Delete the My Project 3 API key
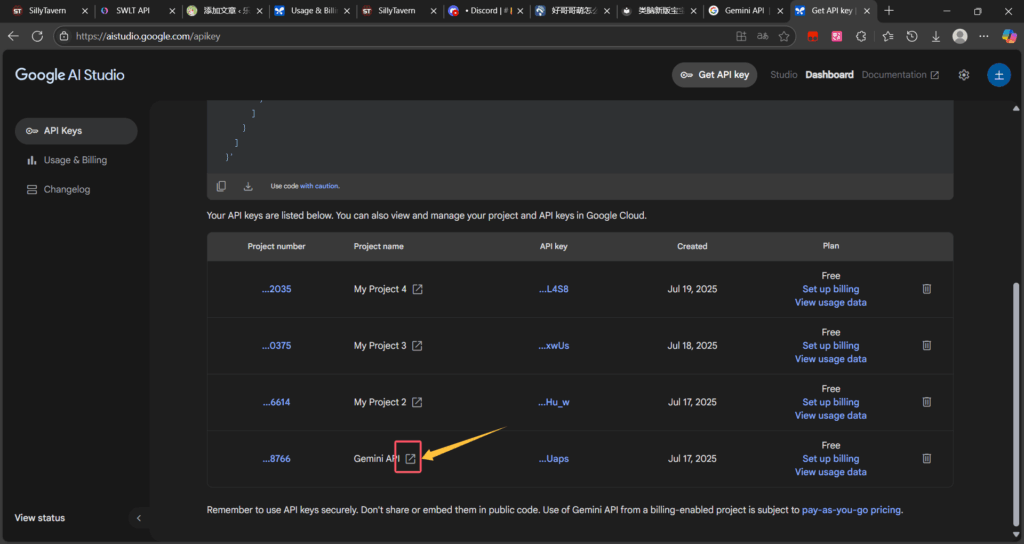 tap(926, 346)
